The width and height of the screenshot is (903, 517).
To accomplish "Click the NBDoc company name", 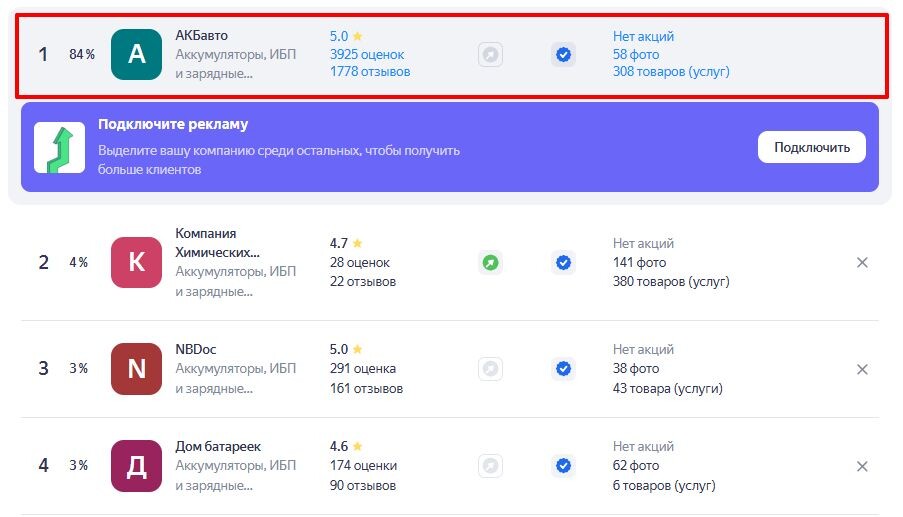I will tap(196, 349).
